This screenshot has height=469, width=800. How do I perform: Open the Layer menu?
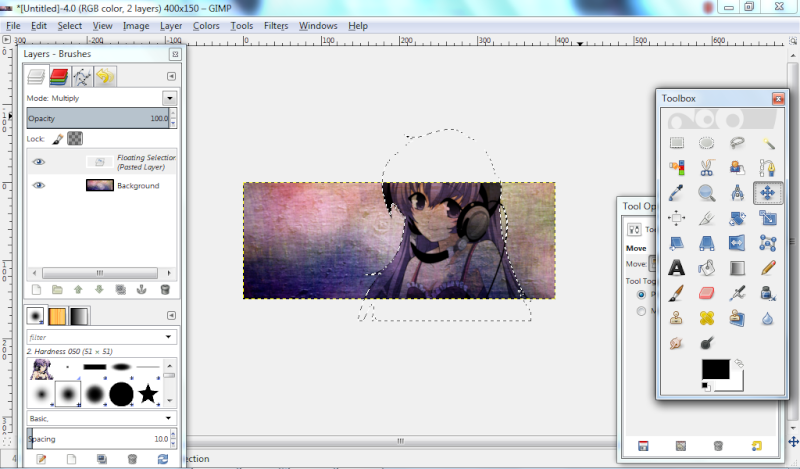[x=171, y=26]
